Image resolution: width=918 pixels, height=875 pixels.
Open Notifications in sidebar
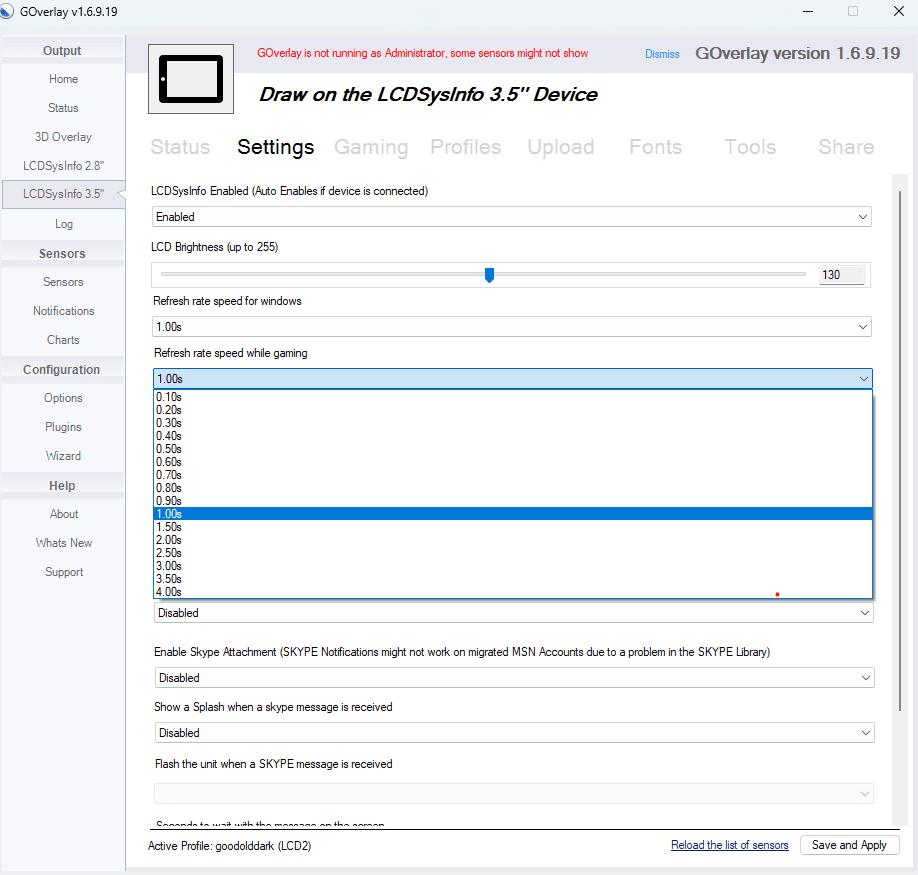[x=63, y=311]
